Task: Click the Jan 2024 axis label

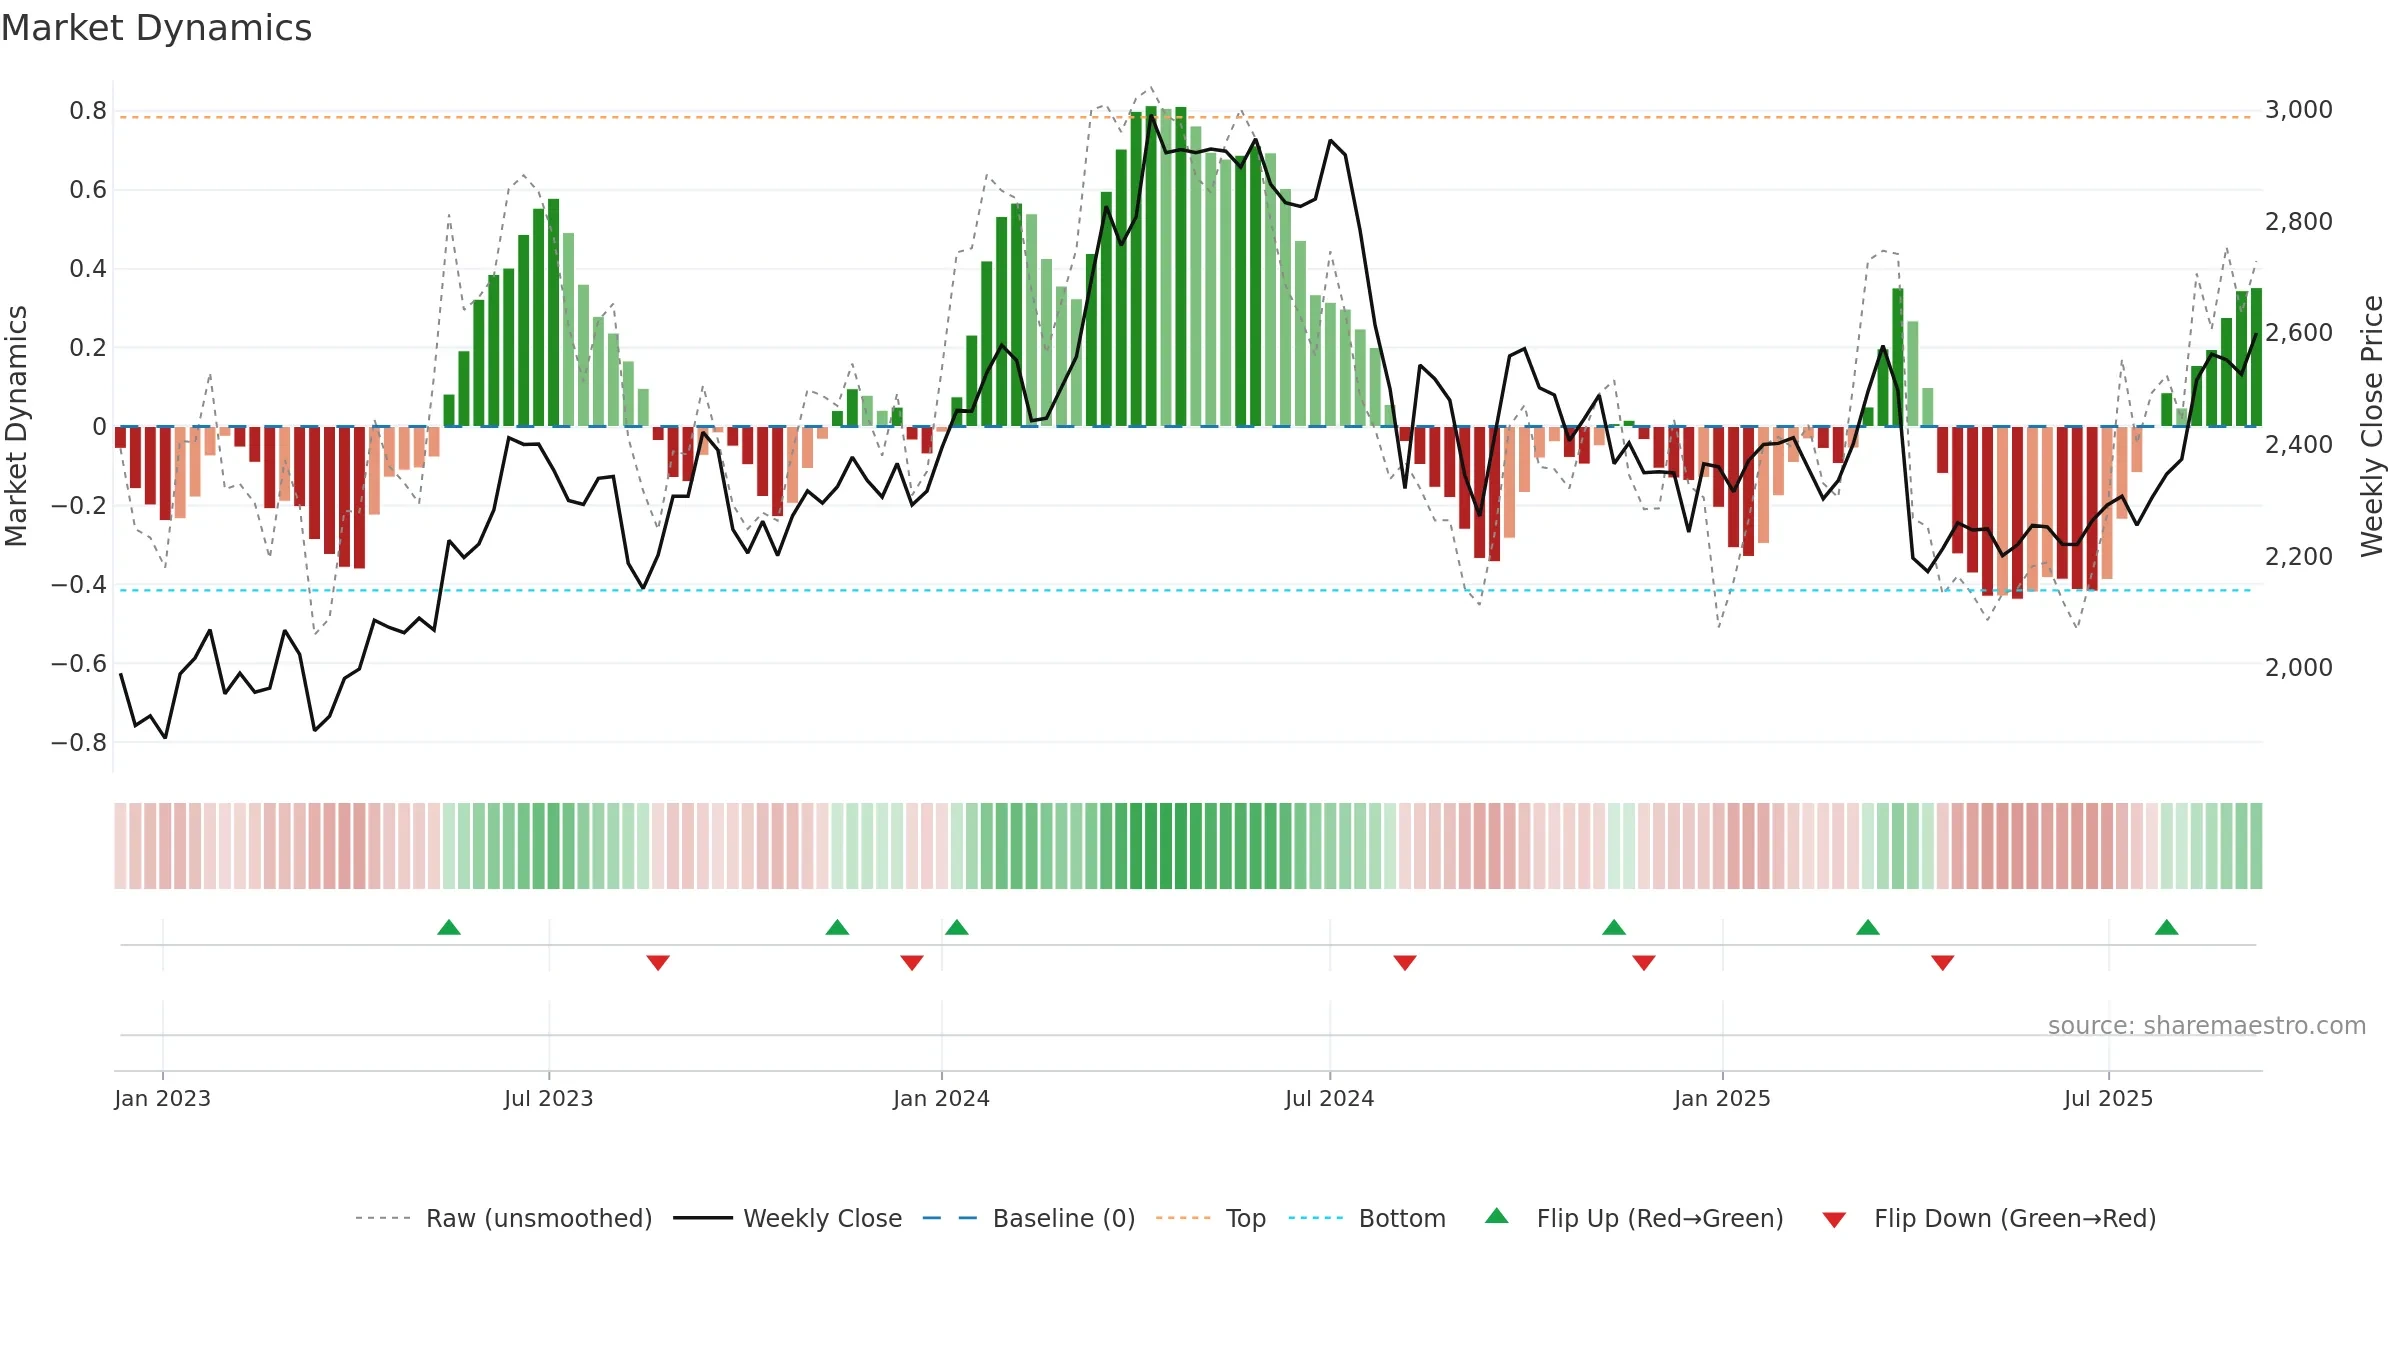Action: 941,1098
